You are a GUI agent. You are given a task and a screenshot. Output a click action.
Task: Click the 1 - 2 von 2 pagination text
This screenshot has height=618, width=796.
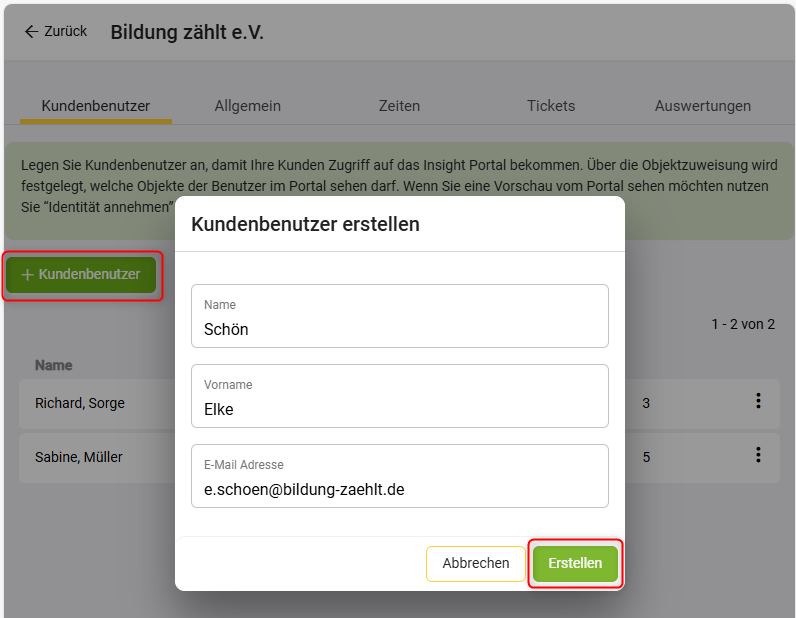tap(743, 324)
